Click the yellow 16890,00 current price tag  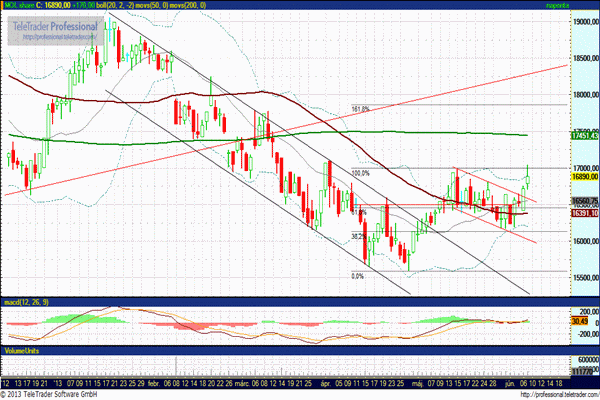585,176
